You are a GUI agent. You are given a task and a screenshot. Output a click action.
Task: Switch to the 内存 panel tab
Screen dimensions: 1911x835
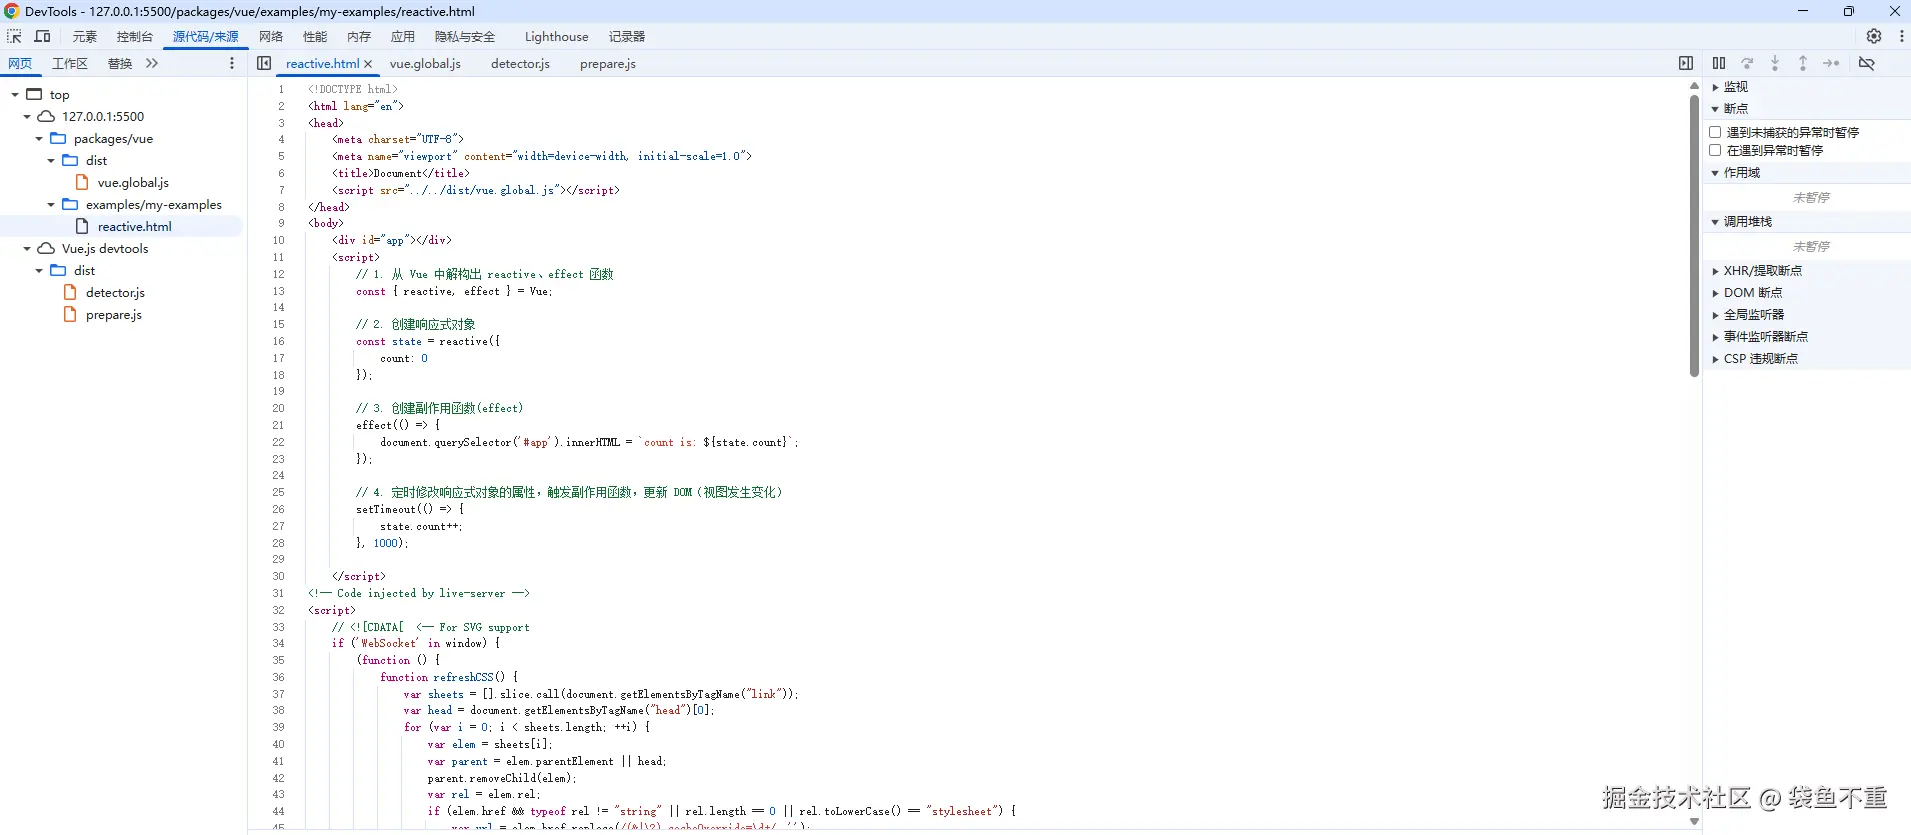pyautogui.click(x=359, y=36)
